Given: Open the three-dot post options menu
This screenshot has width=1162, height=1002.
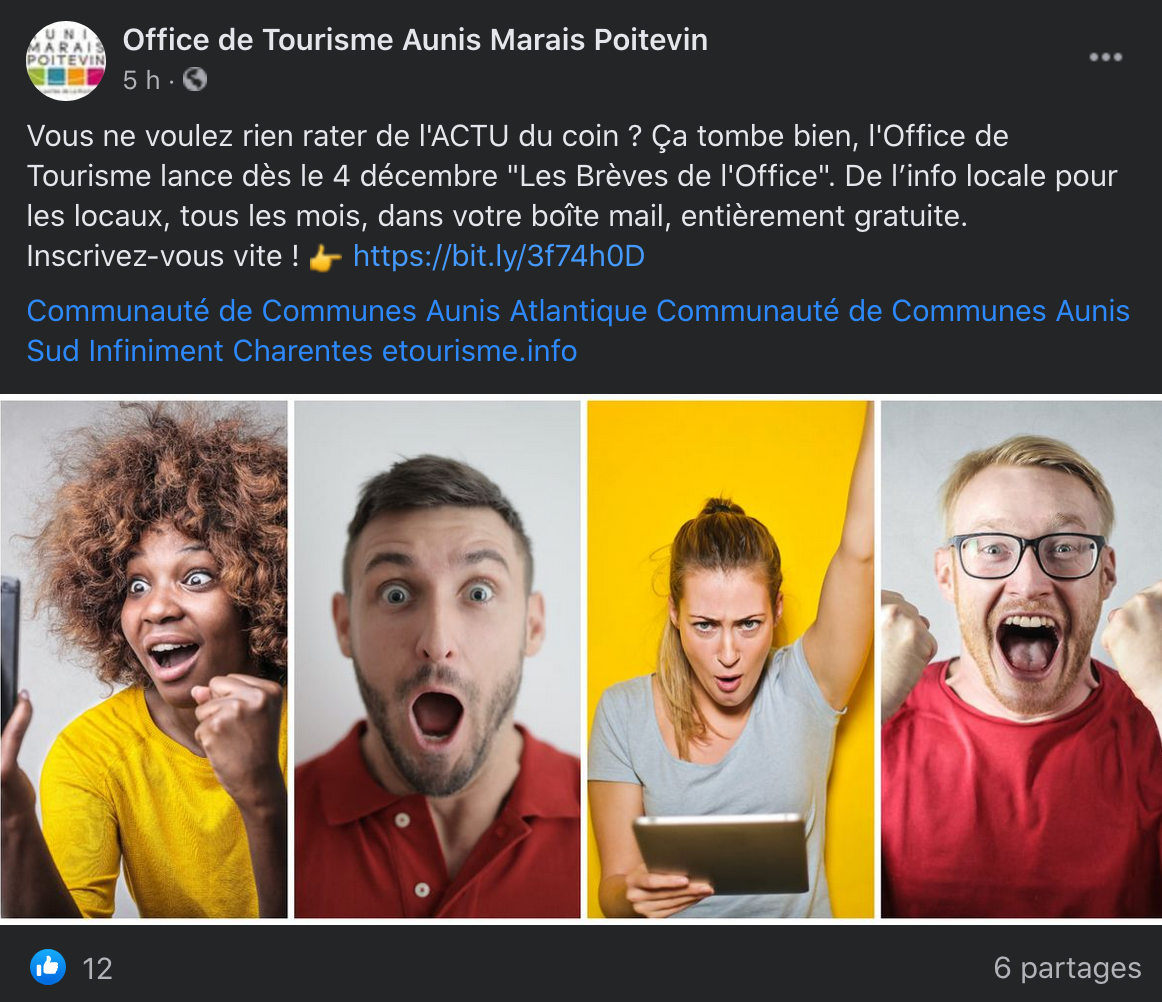Looking at the screenshot, I should click(1105, 57).
